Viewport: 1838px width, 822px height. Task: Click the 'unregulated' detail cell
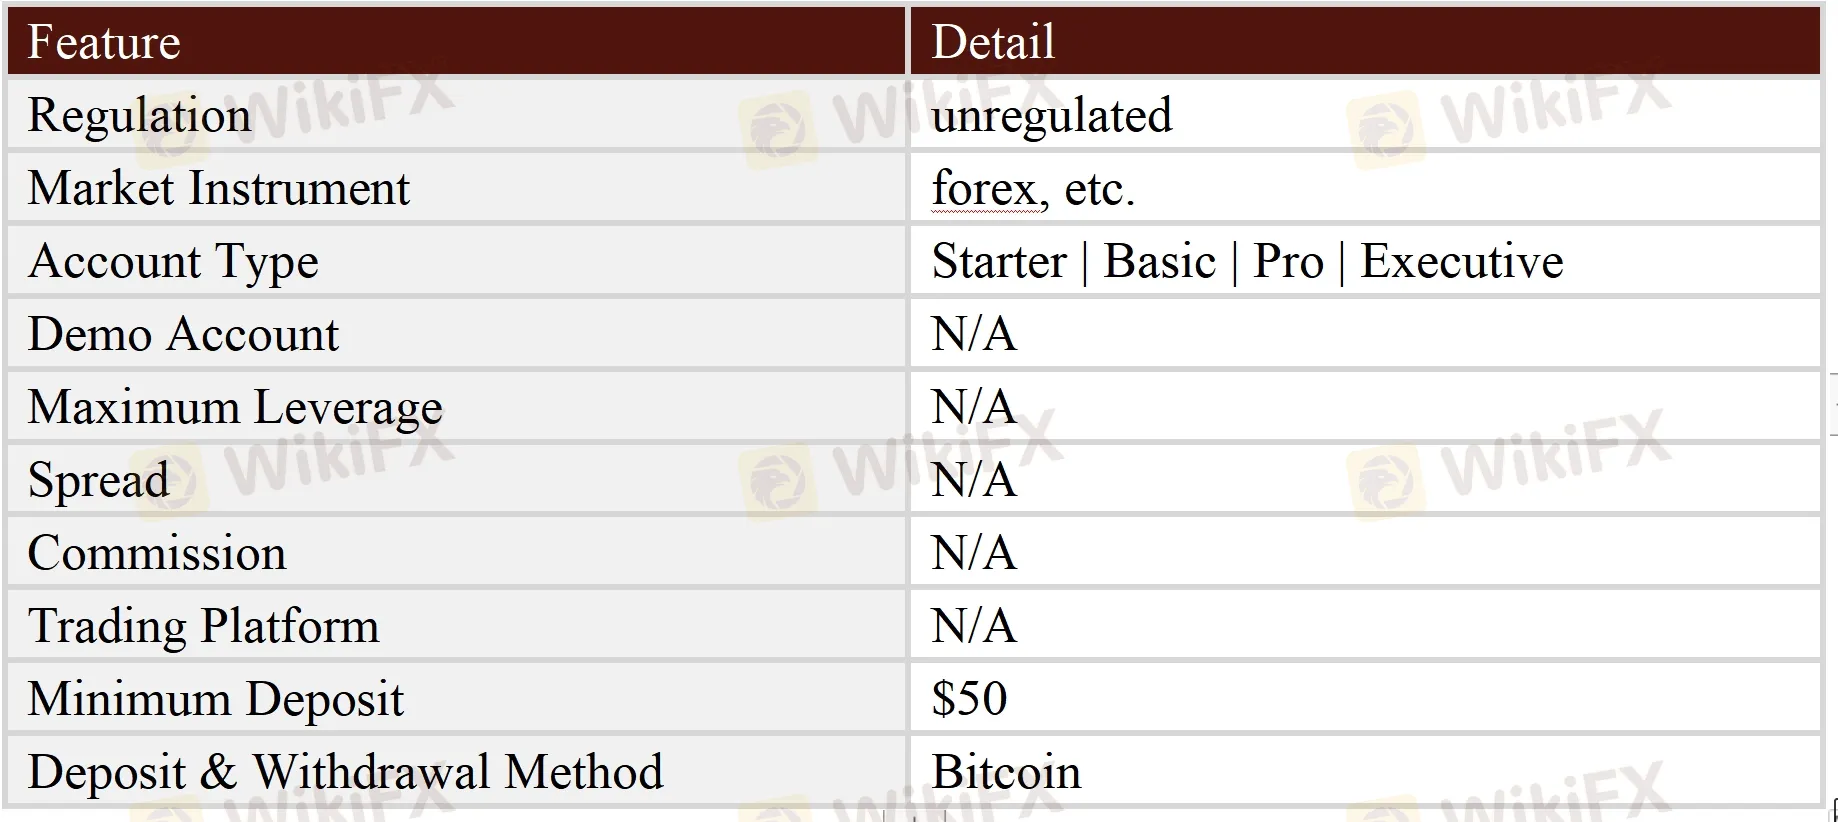[1051, 115]
